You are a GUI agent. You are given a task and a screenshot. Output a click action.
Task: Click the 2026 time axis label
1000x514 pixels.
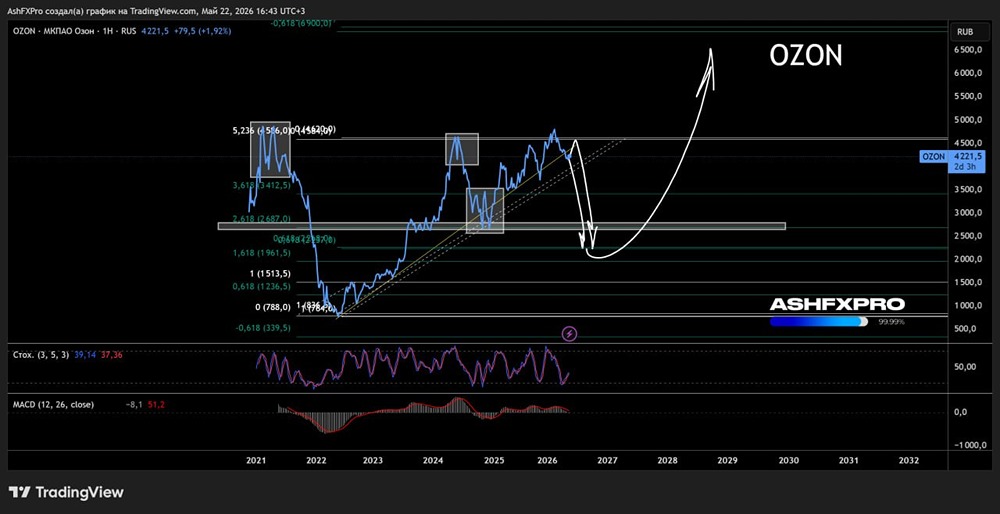(x=547, y=460)
